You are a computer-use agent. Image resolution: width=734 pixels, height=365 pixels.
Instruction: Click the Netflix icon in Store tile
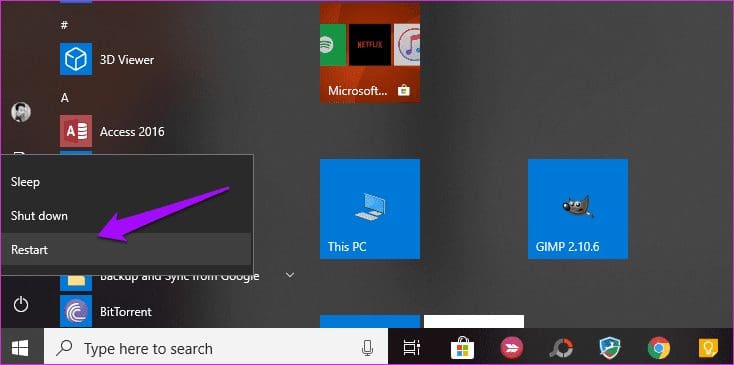370,45
